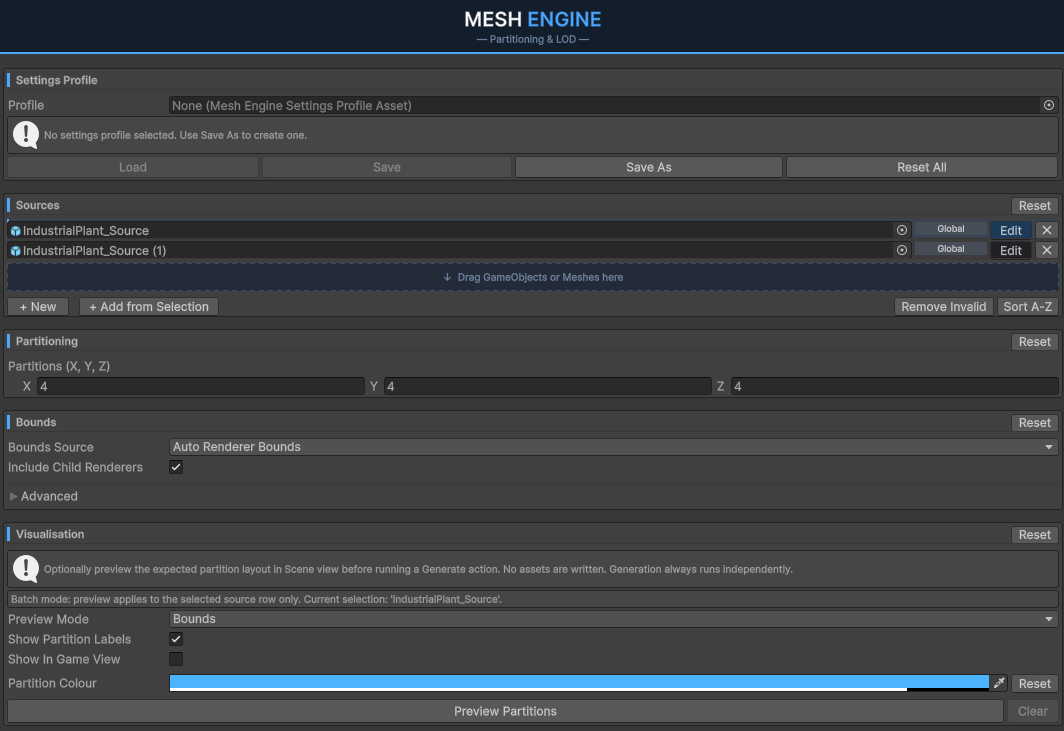Disable Show Partition Labels
Image resolution: width=1064 pixels, height=731 pixels.
[x=176, y=639]
